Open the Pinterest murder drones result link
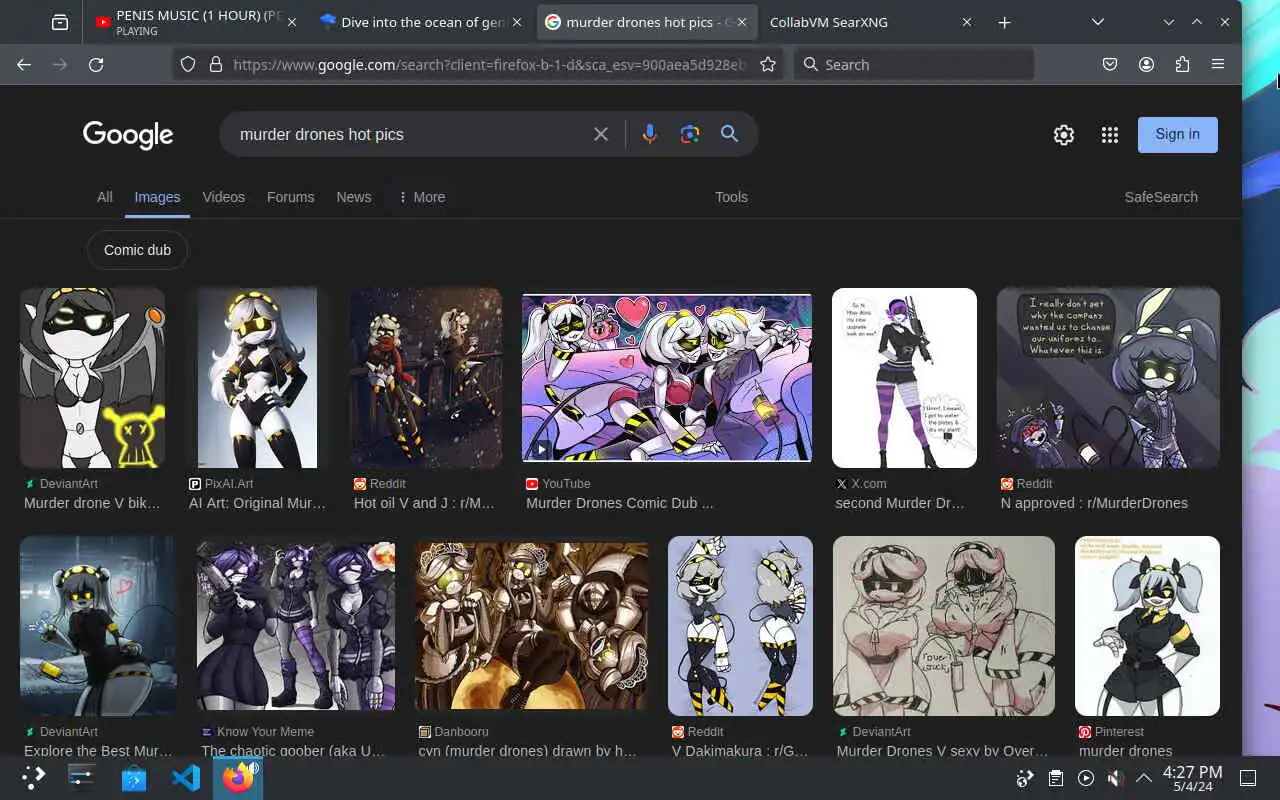Image resolution: width=1280 pixels, height=800 pixels. pyautogui.click(x=1126, y=751)
